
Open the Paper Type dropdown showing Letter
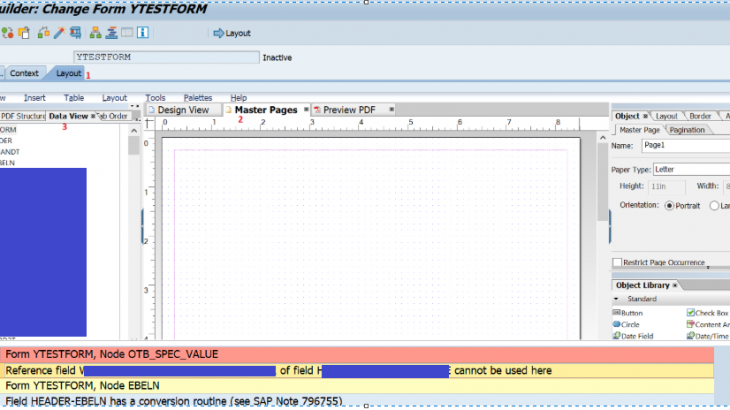coord(691,169)
